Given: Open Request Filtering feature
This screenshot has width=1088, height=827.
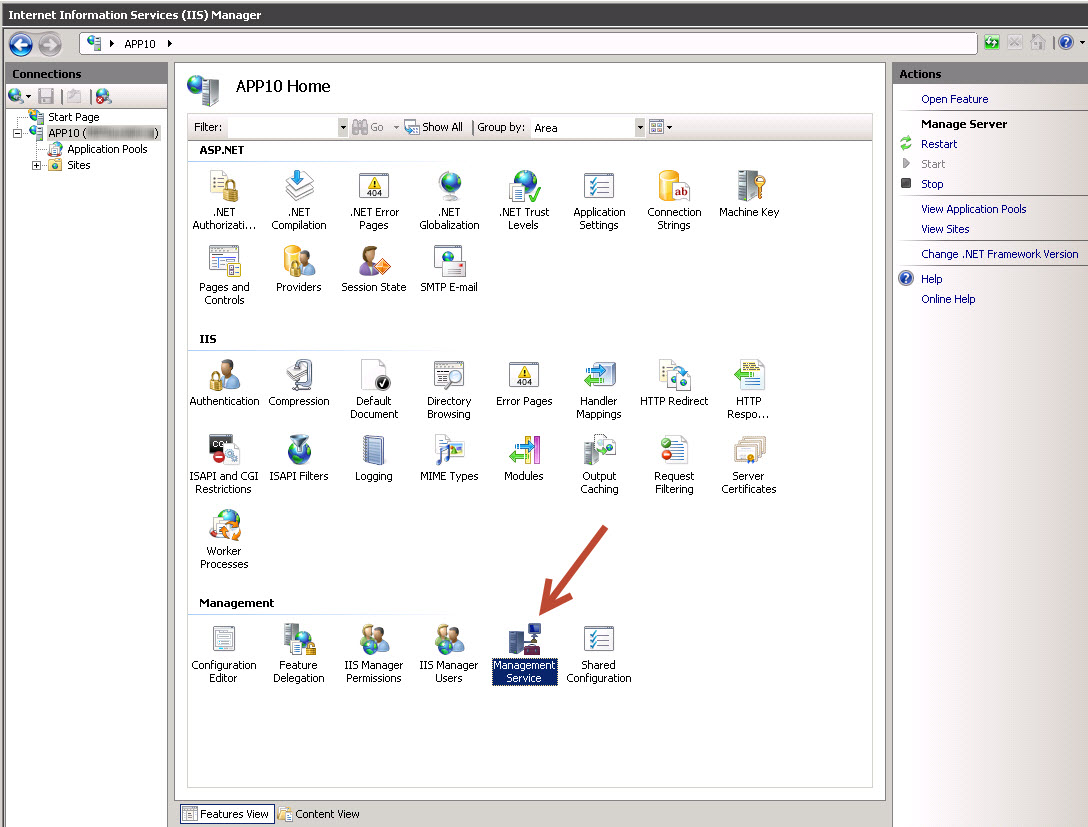Looking at the screenshot, I should pyautogui.click(x=674, y=464).
